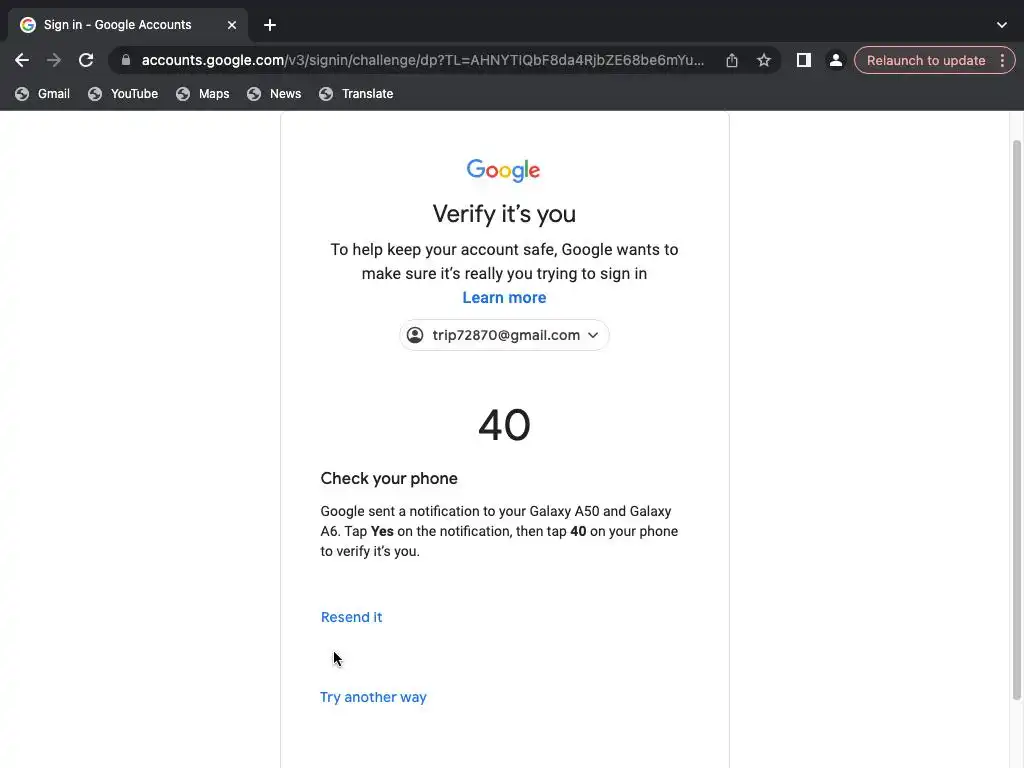
Task: Close the Sign in tab
Action: tap(232, 25)
